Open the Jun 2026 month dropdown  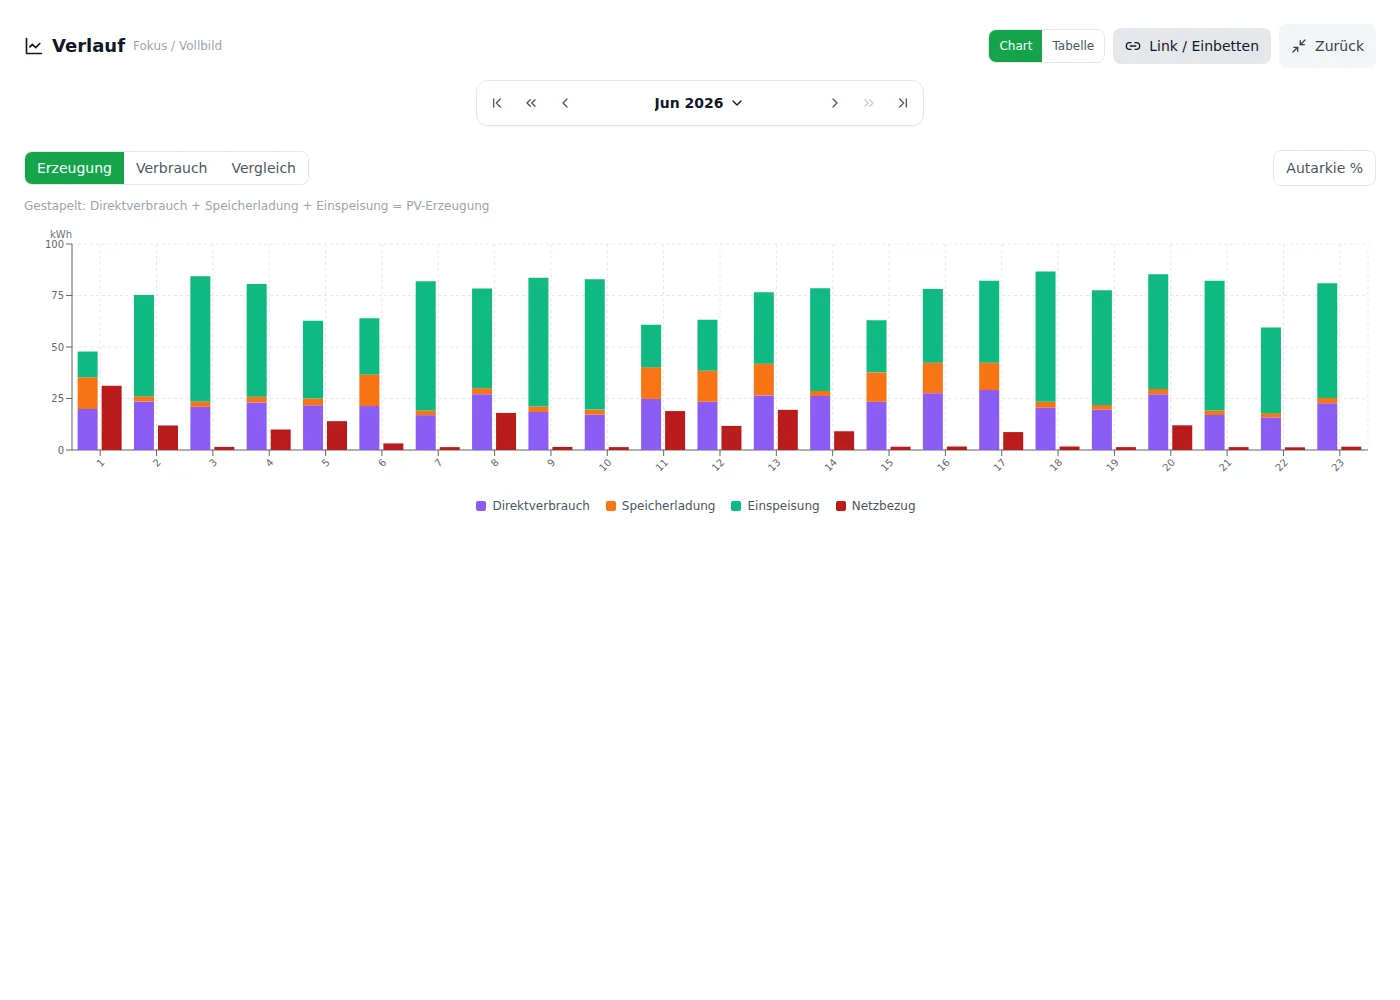point(699,103)
